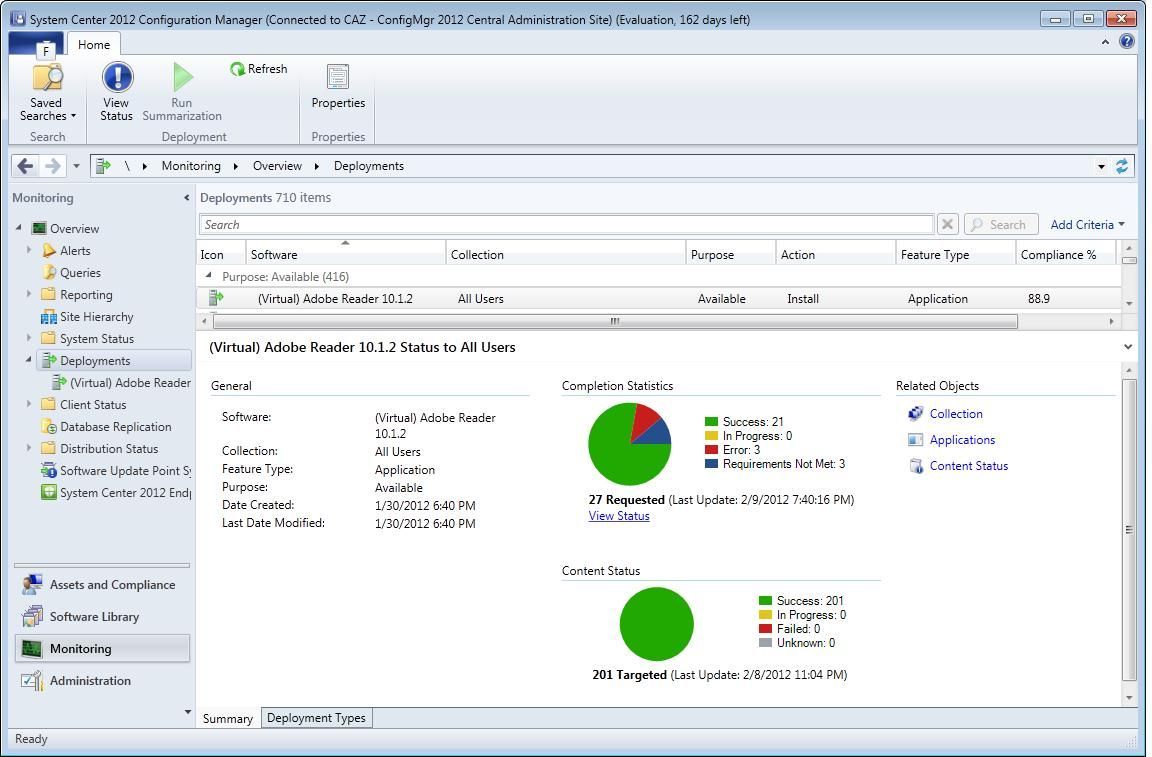
Task: Refresh the deployment list from ribbon
Action: (258, 69)
